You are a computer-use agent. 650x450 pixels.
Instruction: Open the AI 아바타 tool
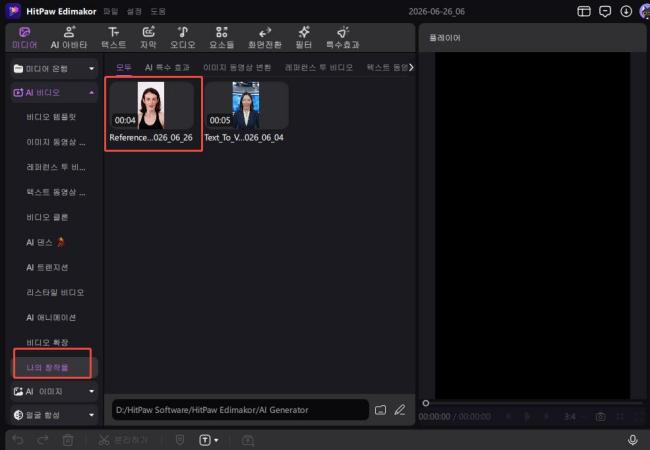click(x=69, y=37)
